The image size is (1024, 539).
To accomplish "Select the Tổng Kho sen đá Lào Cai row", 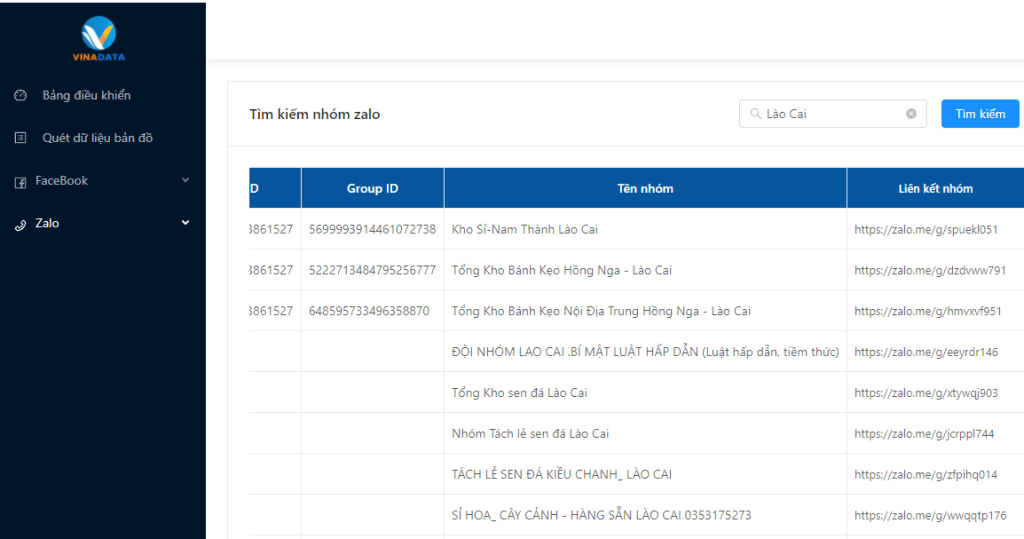I will click(x=519, y=393).
